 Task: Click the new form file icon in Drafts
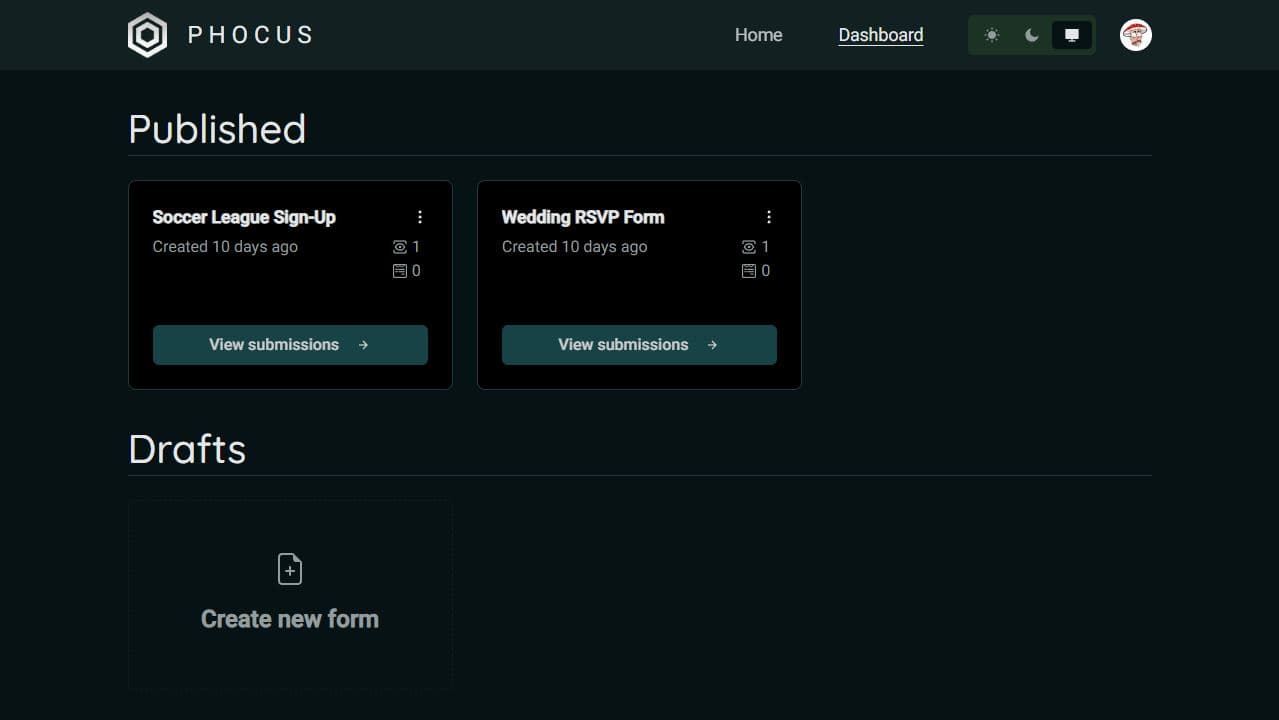(x=289, y=568)
